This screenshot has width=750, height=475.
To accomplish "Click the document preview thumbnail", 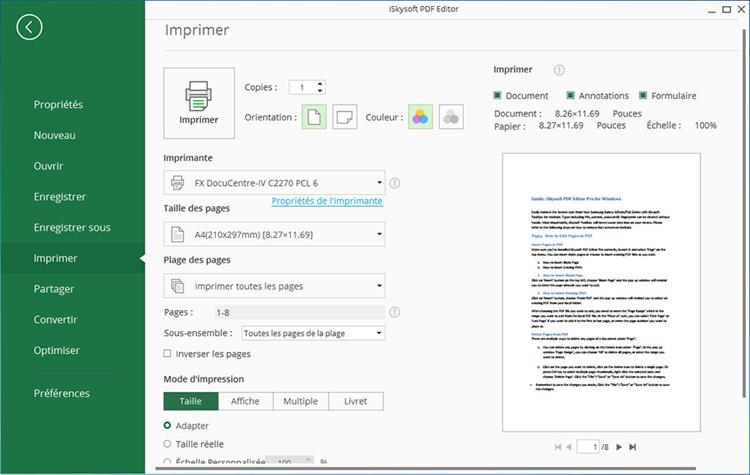I will (x=601, y=292).
